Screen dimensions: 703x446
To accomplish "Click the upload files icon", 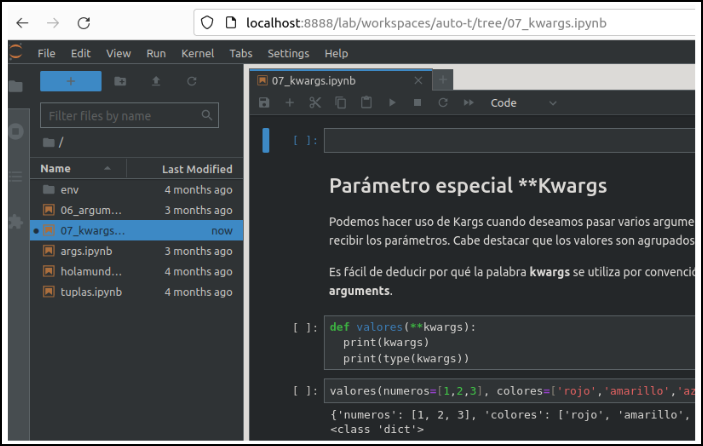I will 156,81.
